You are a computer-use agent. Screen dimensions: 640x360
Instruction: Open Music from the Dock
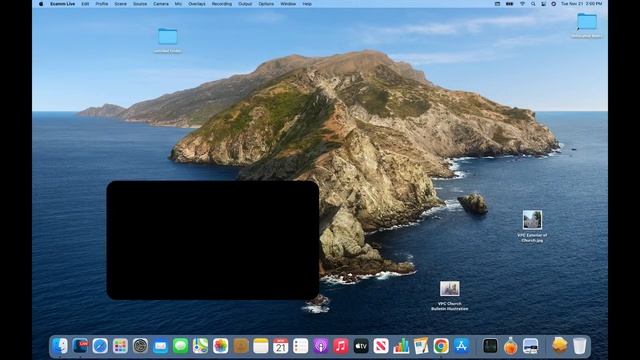tap(341, 346)
